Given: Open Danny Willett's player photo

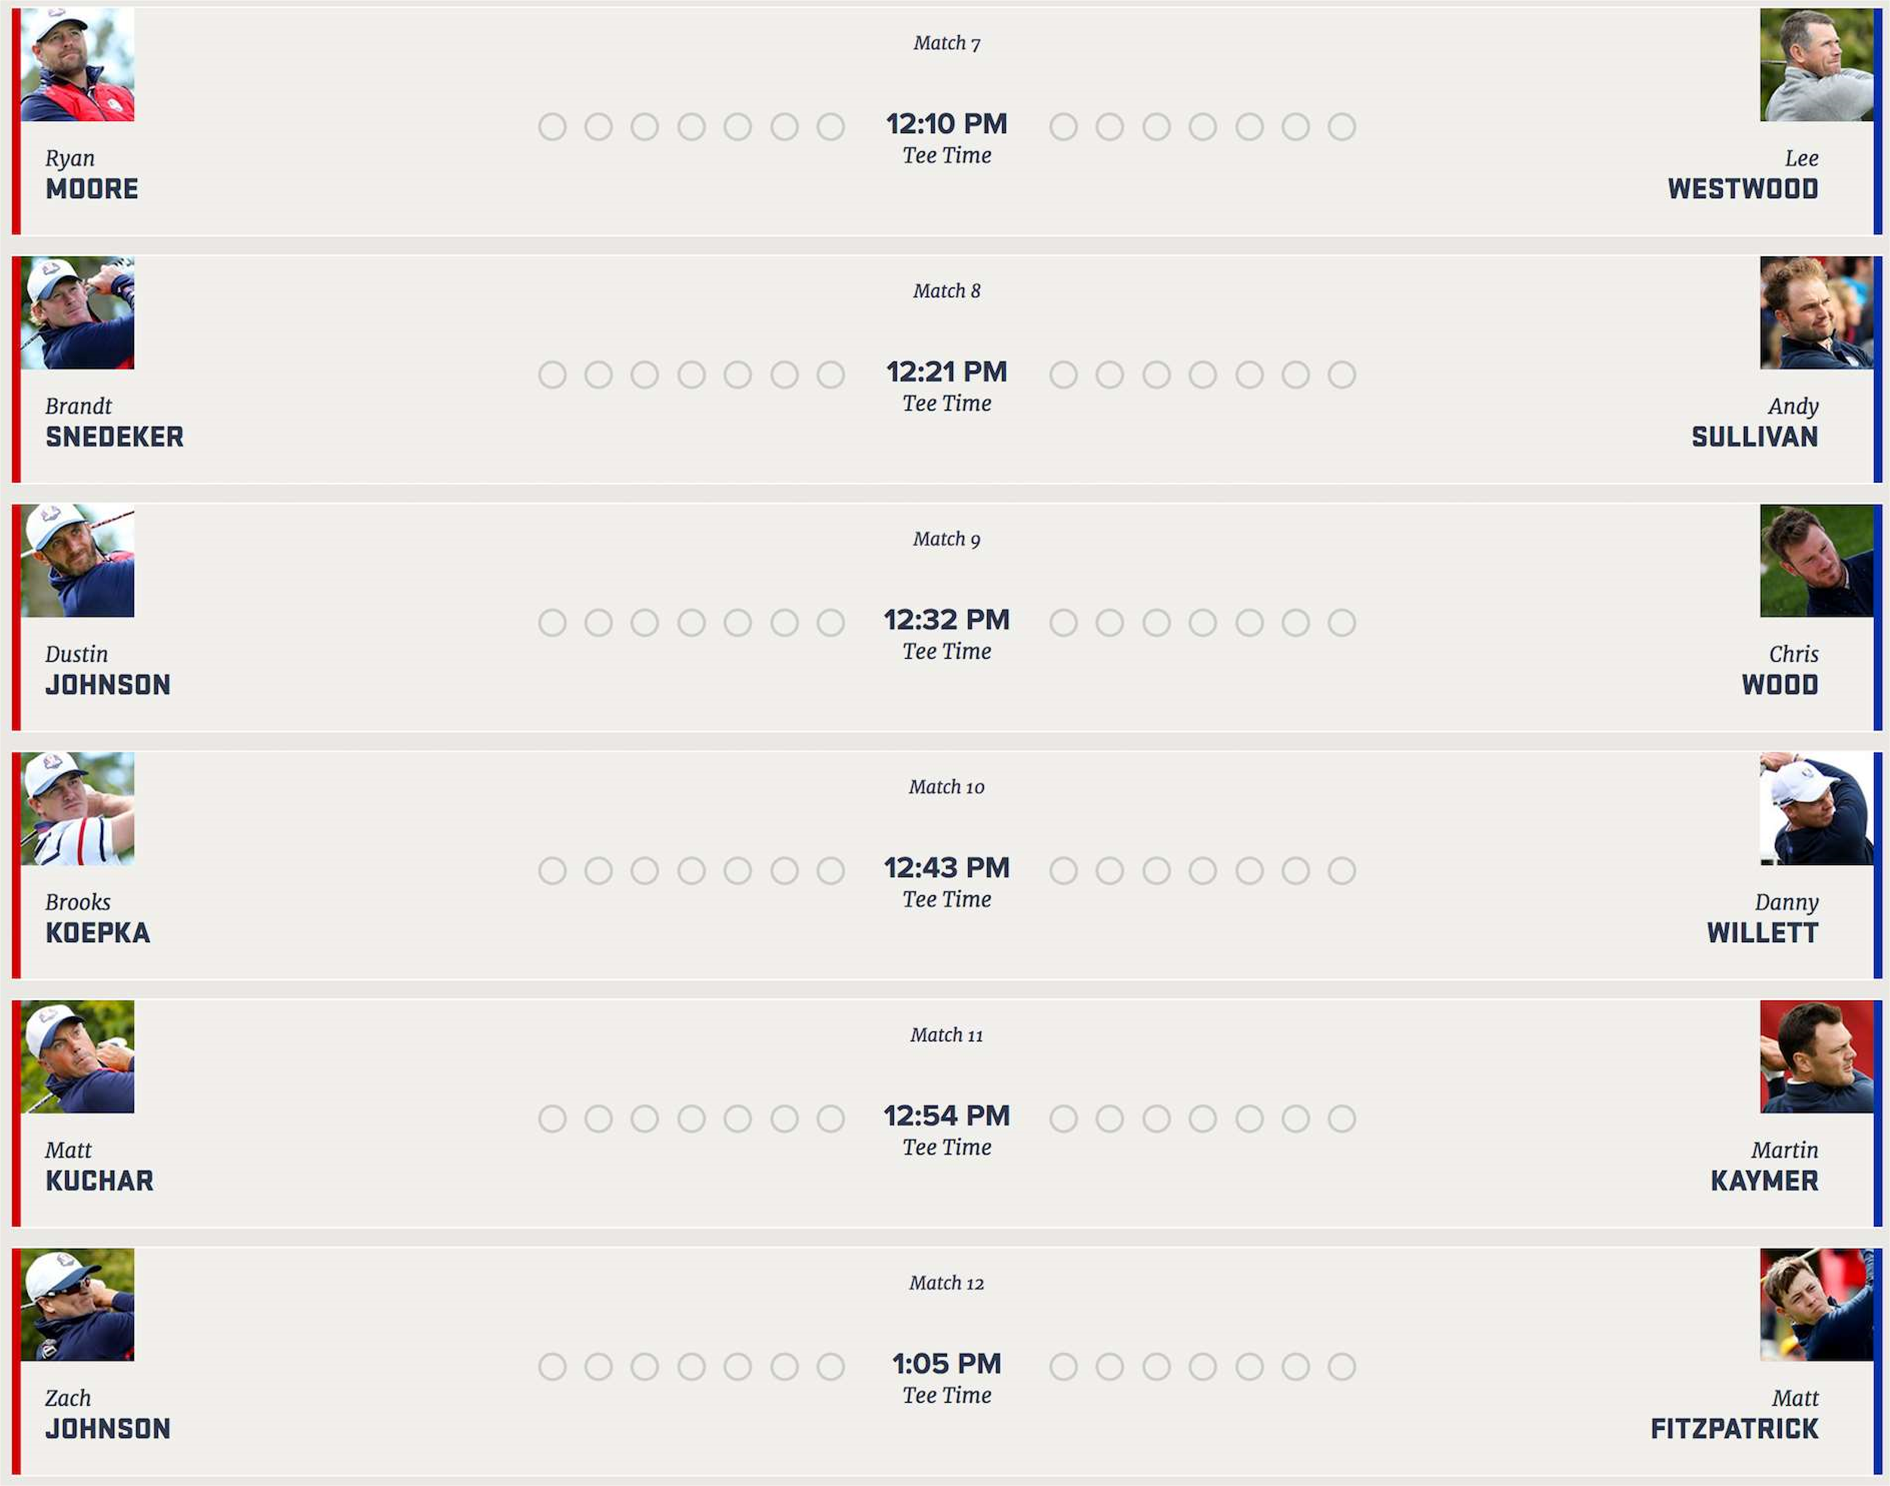Looking at the screenshot, I should point(1816,809).
